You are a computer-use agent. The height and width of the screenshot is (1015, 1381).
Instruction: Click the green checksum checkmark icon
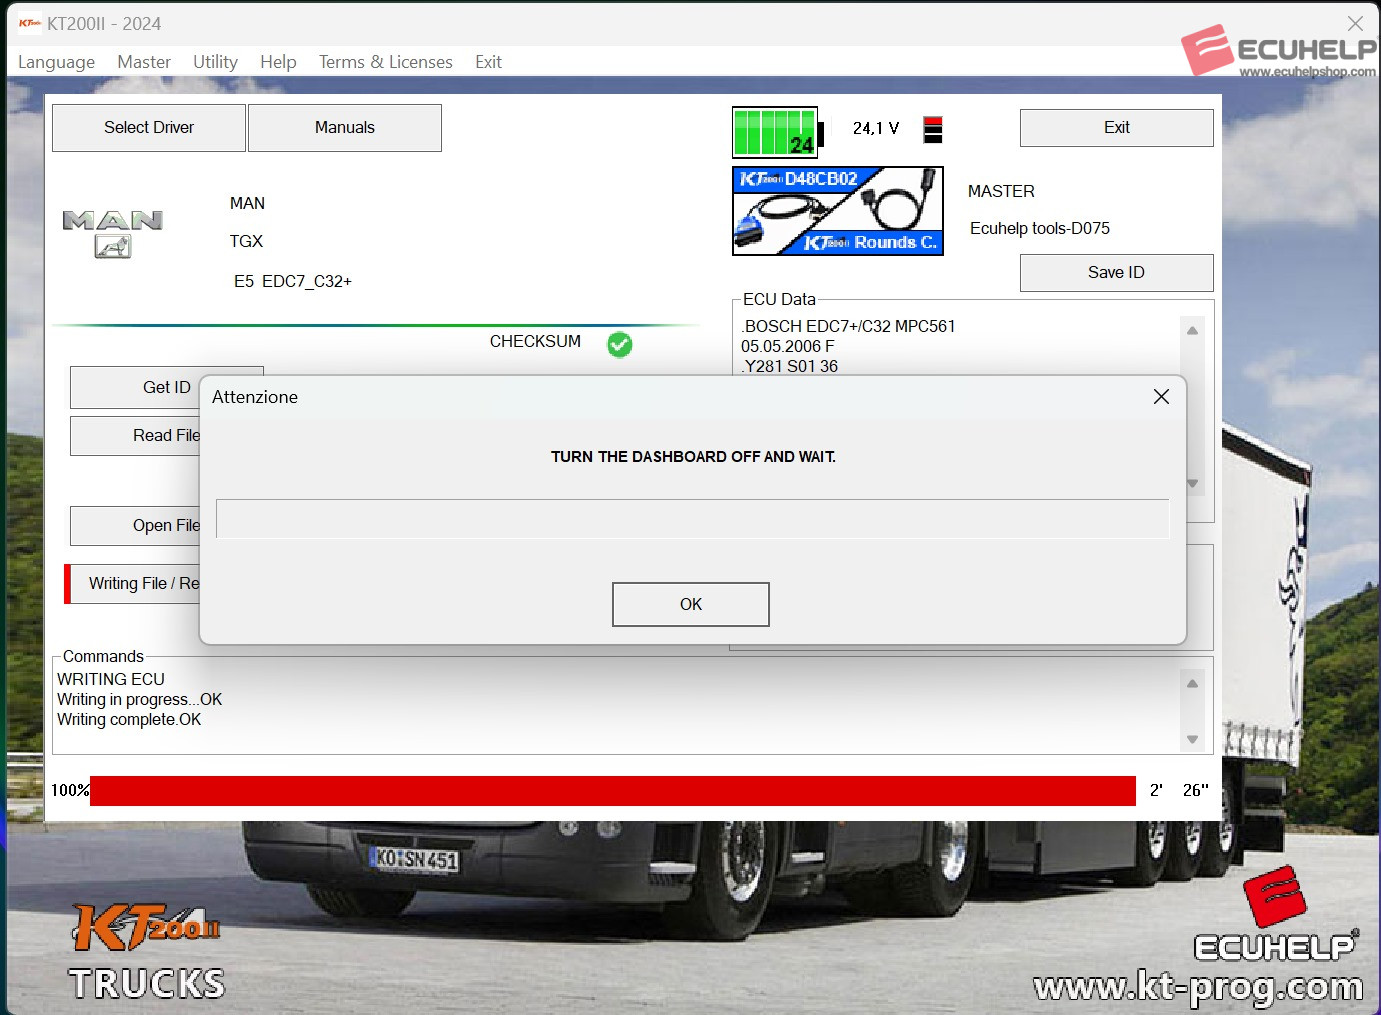coord(620,344)
